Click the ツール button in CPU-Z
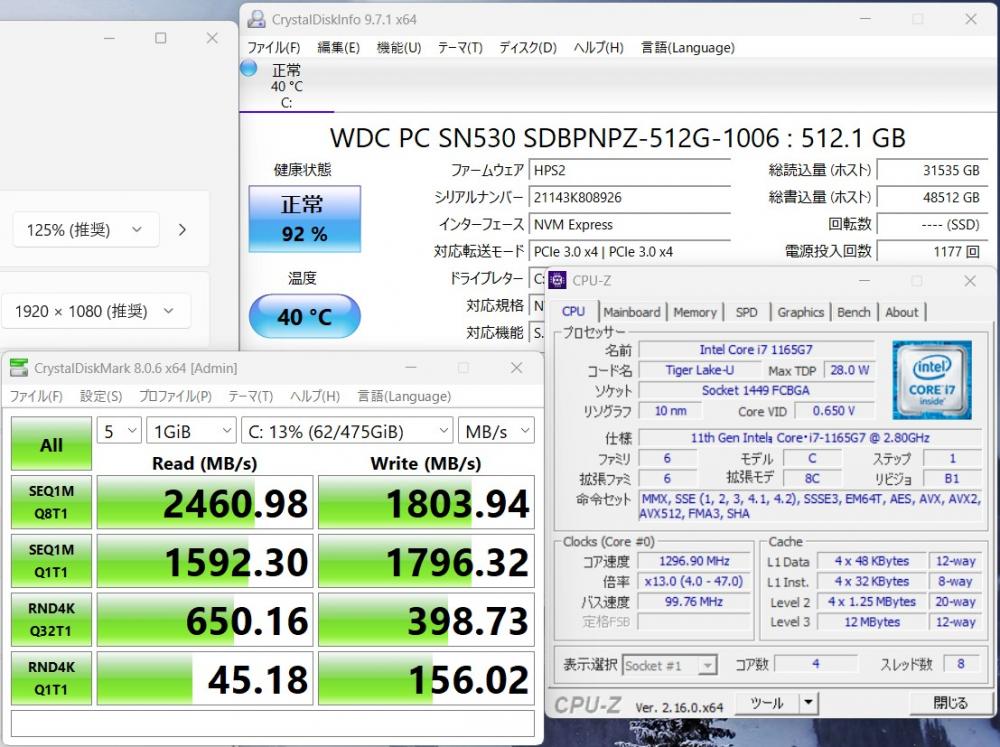The image size is (1000, 747). click(767, 703)
